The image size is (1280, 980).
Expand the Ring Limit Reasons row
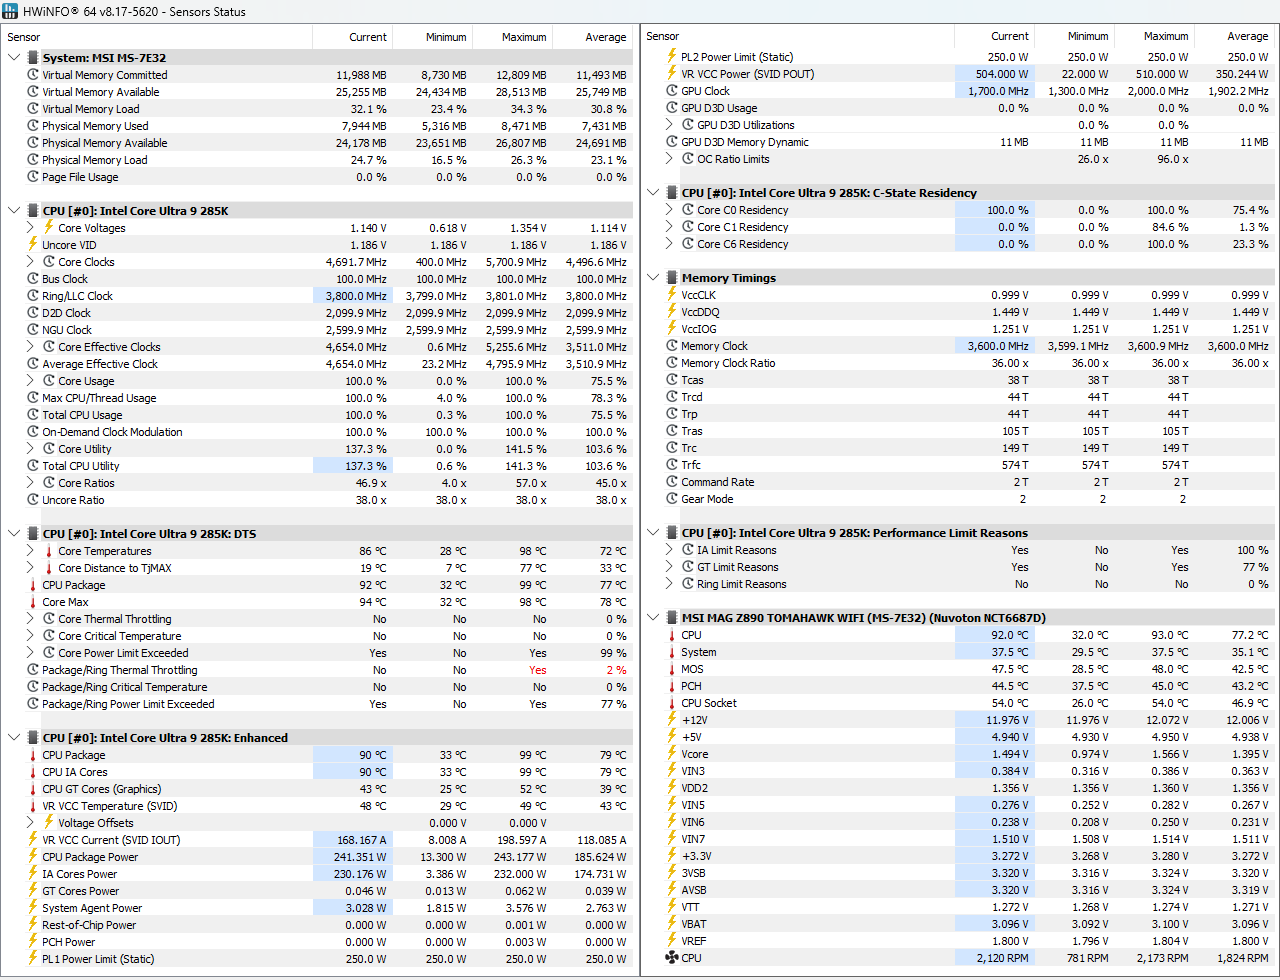click(x=670, y=584)
